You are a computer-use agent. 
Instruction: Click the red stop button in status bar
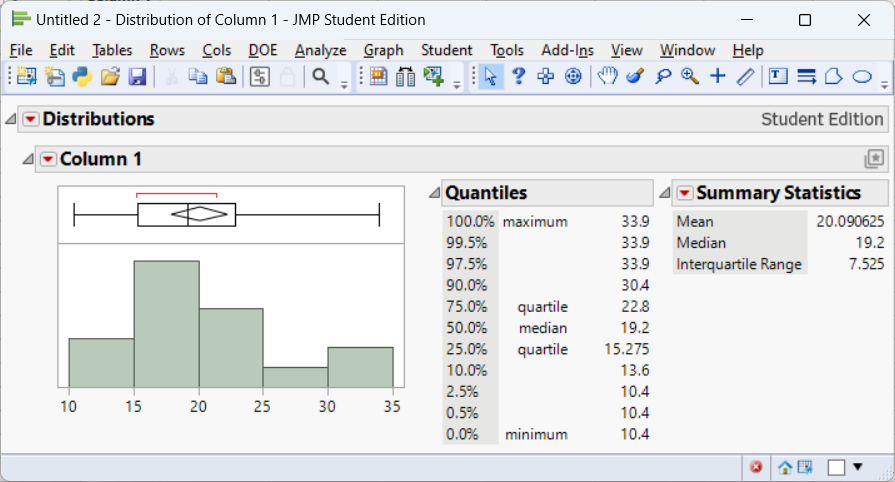pyautogui.click(x=757, y=467)
